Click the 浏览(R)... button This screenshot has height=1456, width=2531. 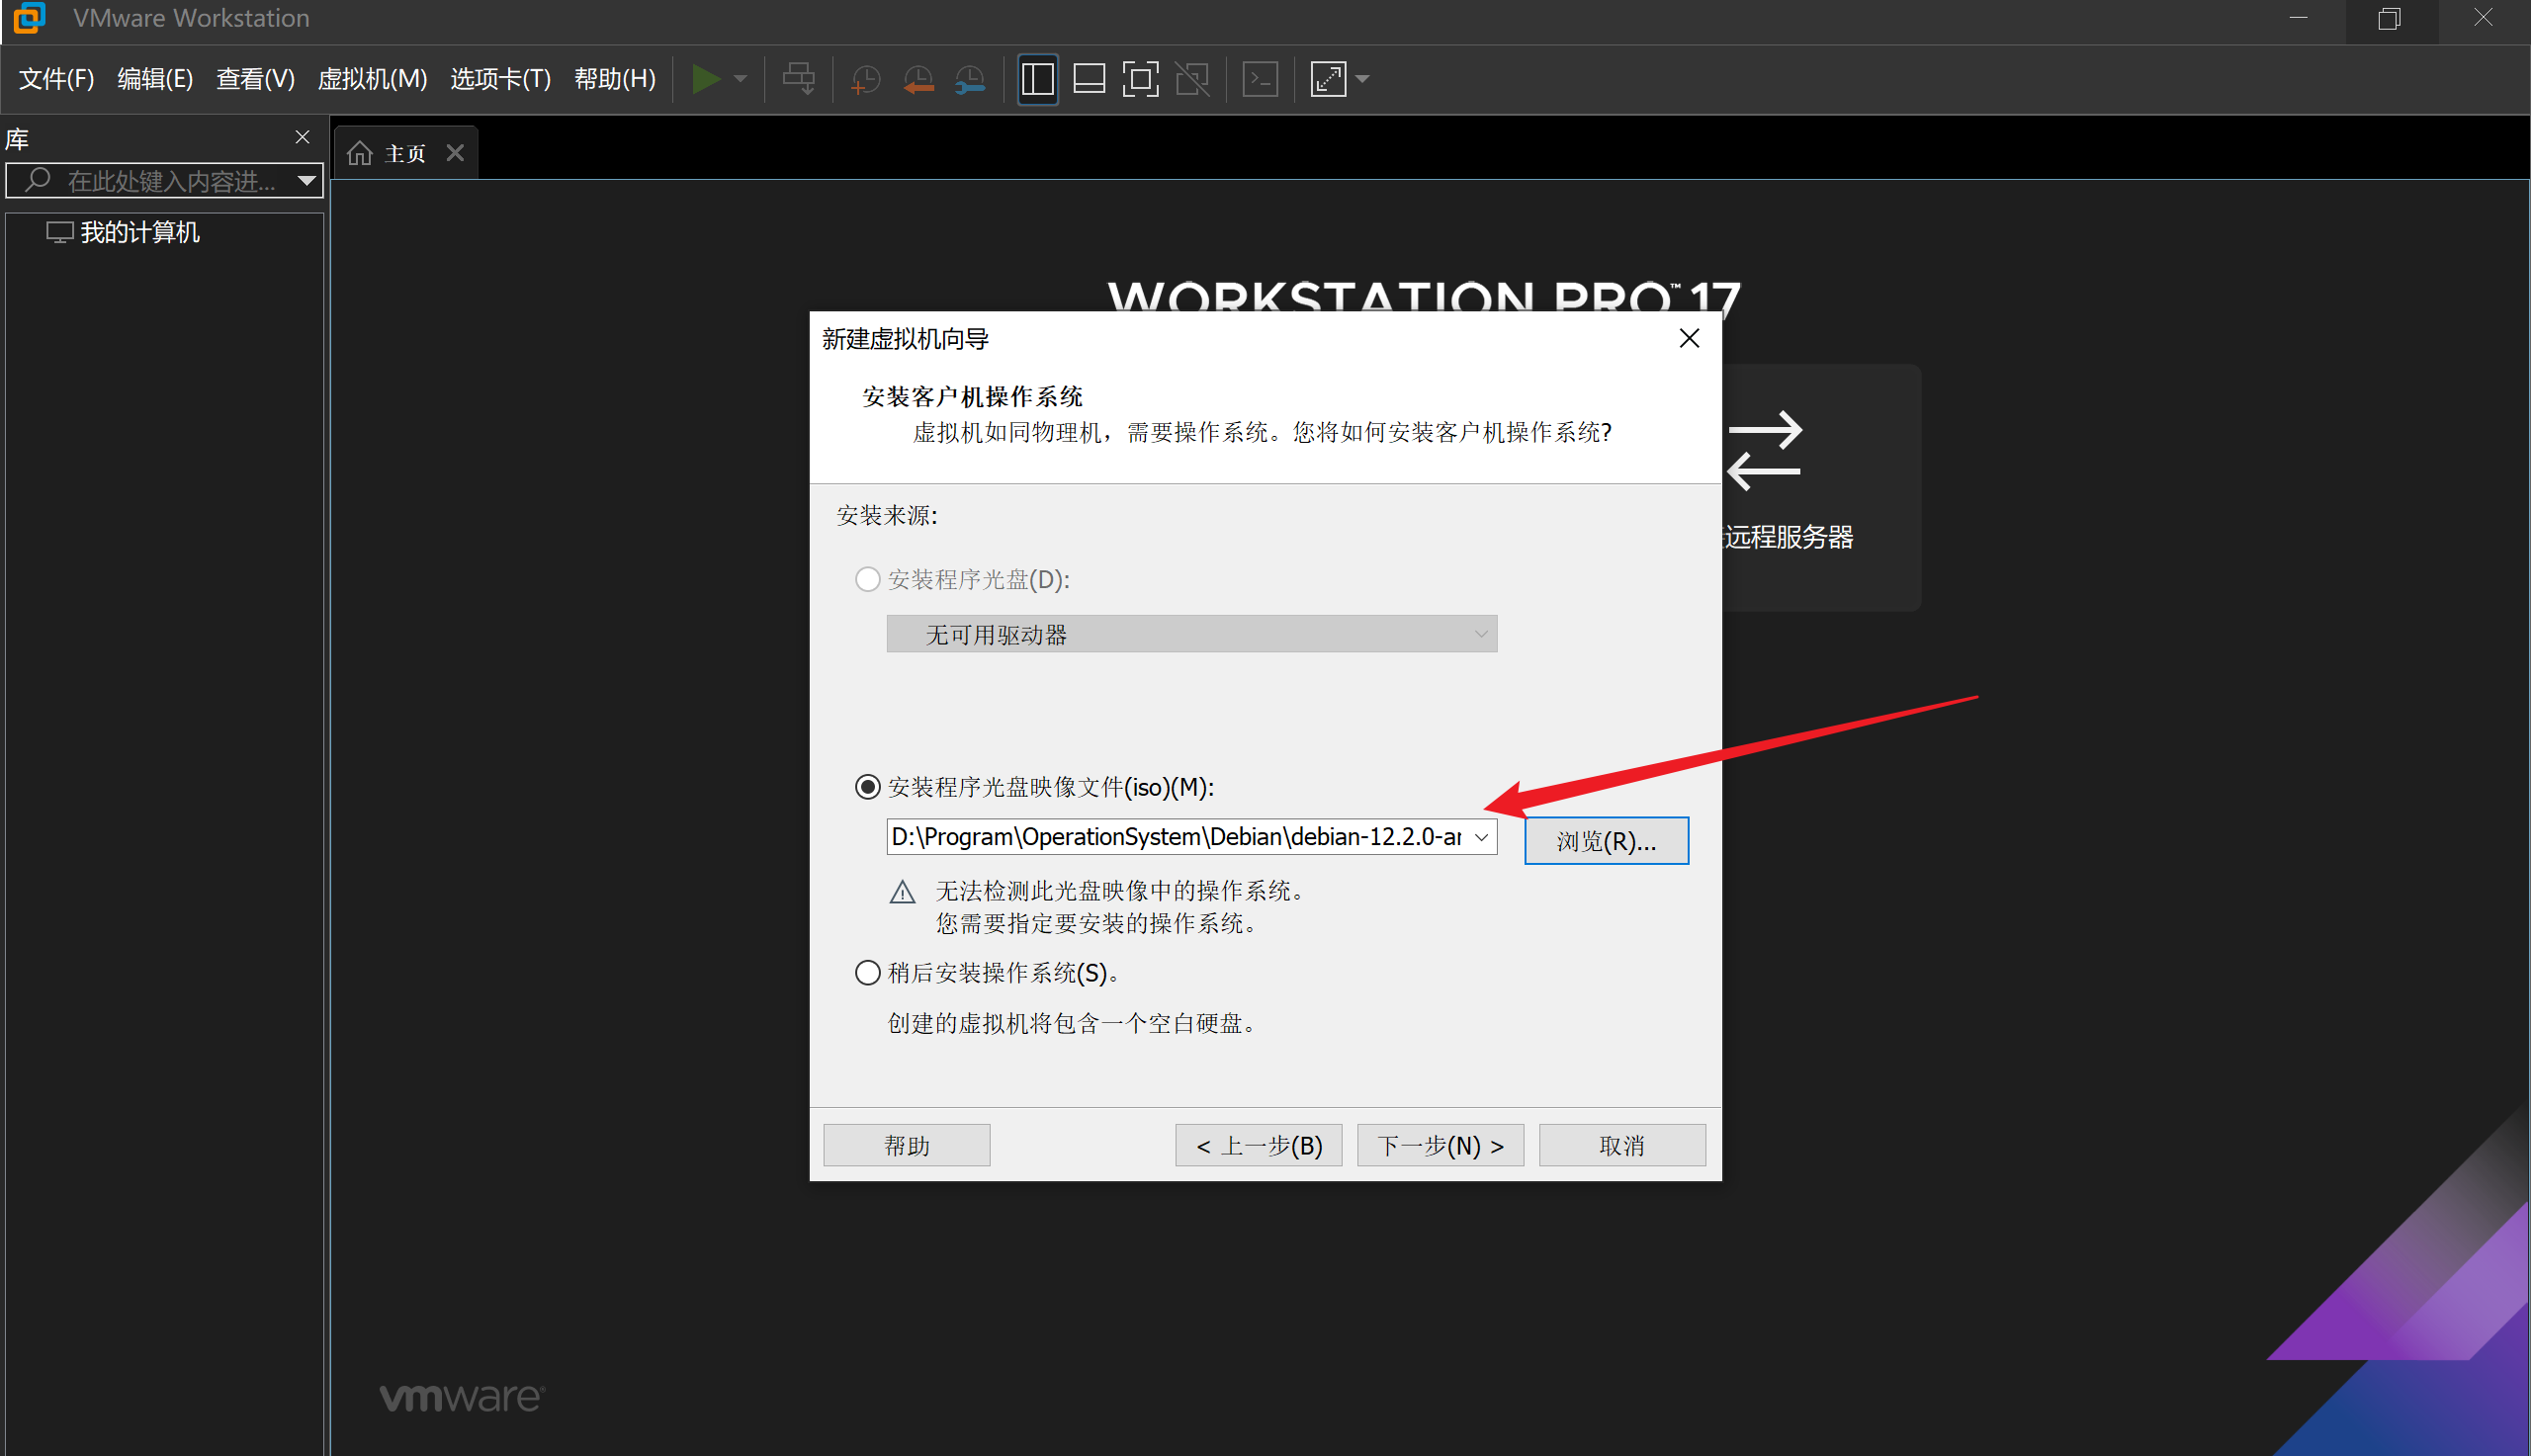[x=1606, y=841]
